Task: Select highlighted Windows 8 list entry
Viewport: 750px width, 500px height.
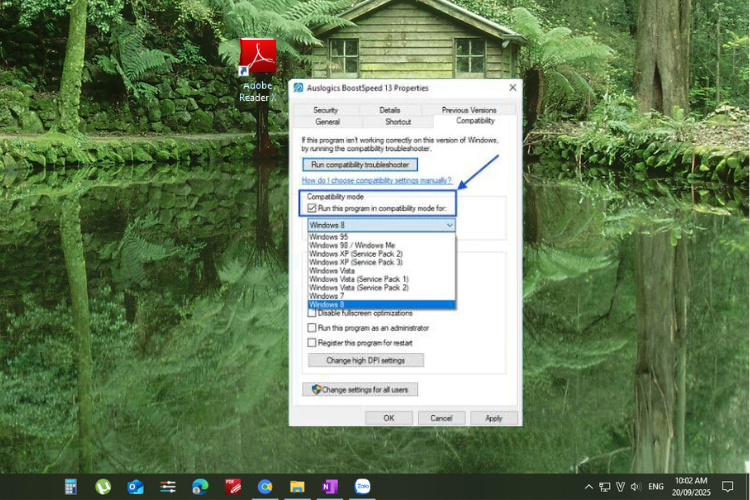Action: point(381,305)
